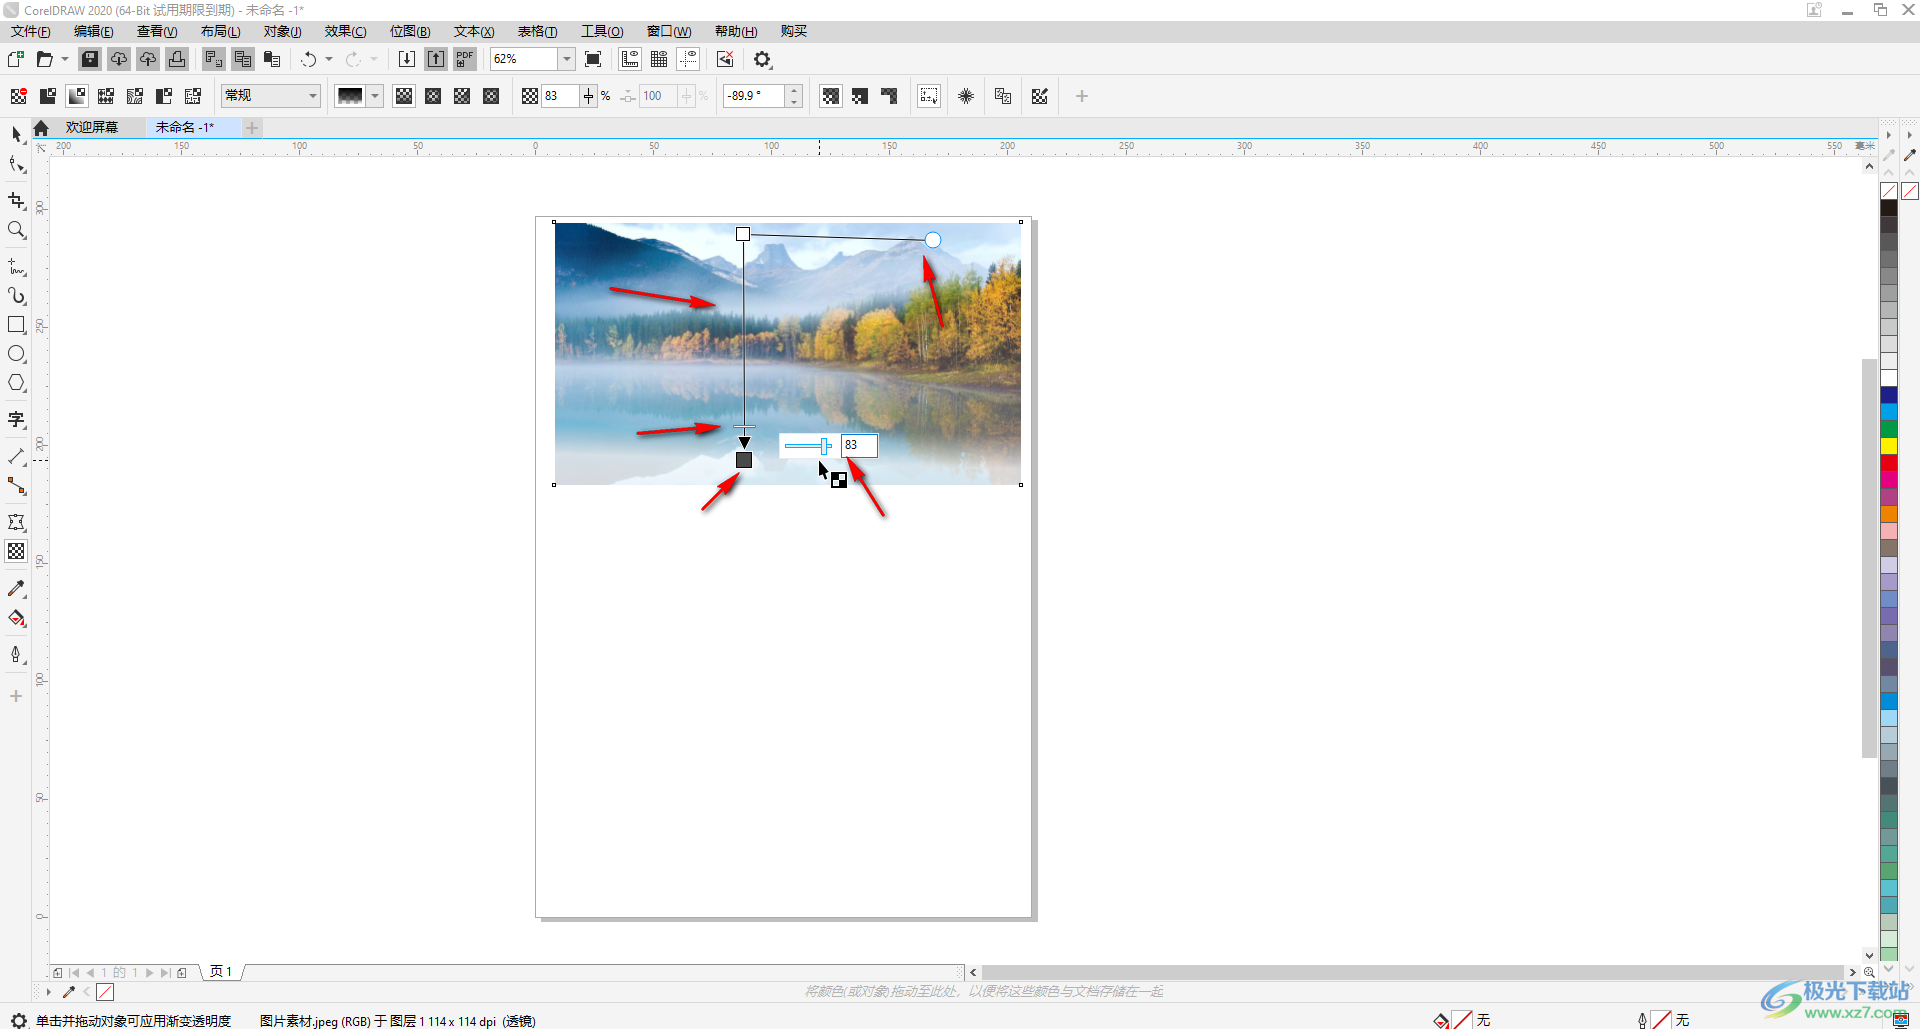
Task: Open the Options gear icon
Action: (763, 59)
